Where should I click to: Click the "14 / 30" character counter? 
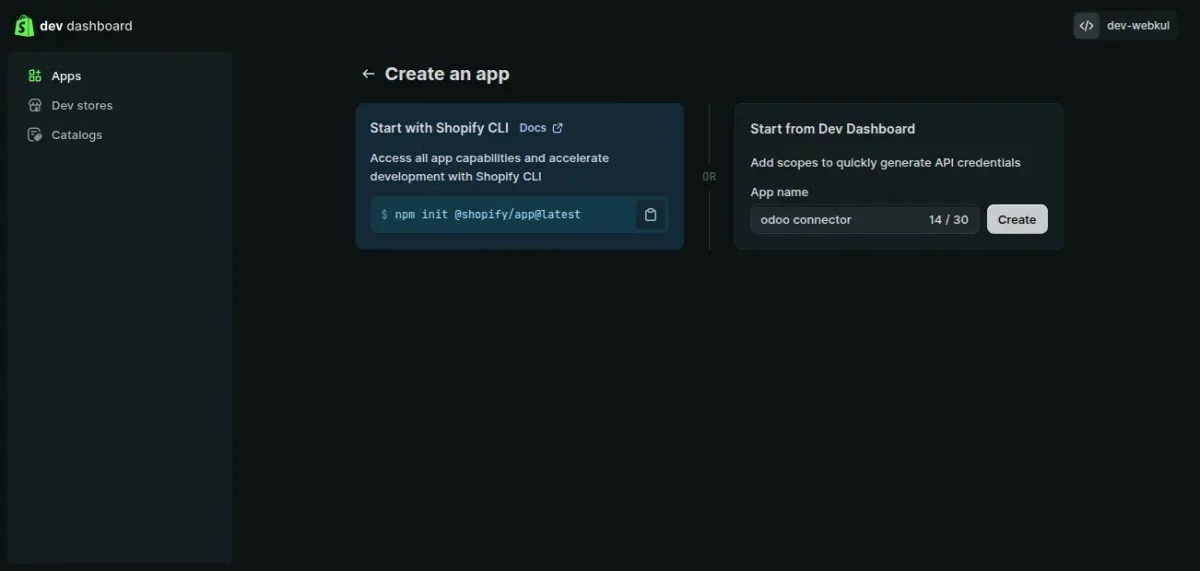pyautogui.click(x=949, y=220)
